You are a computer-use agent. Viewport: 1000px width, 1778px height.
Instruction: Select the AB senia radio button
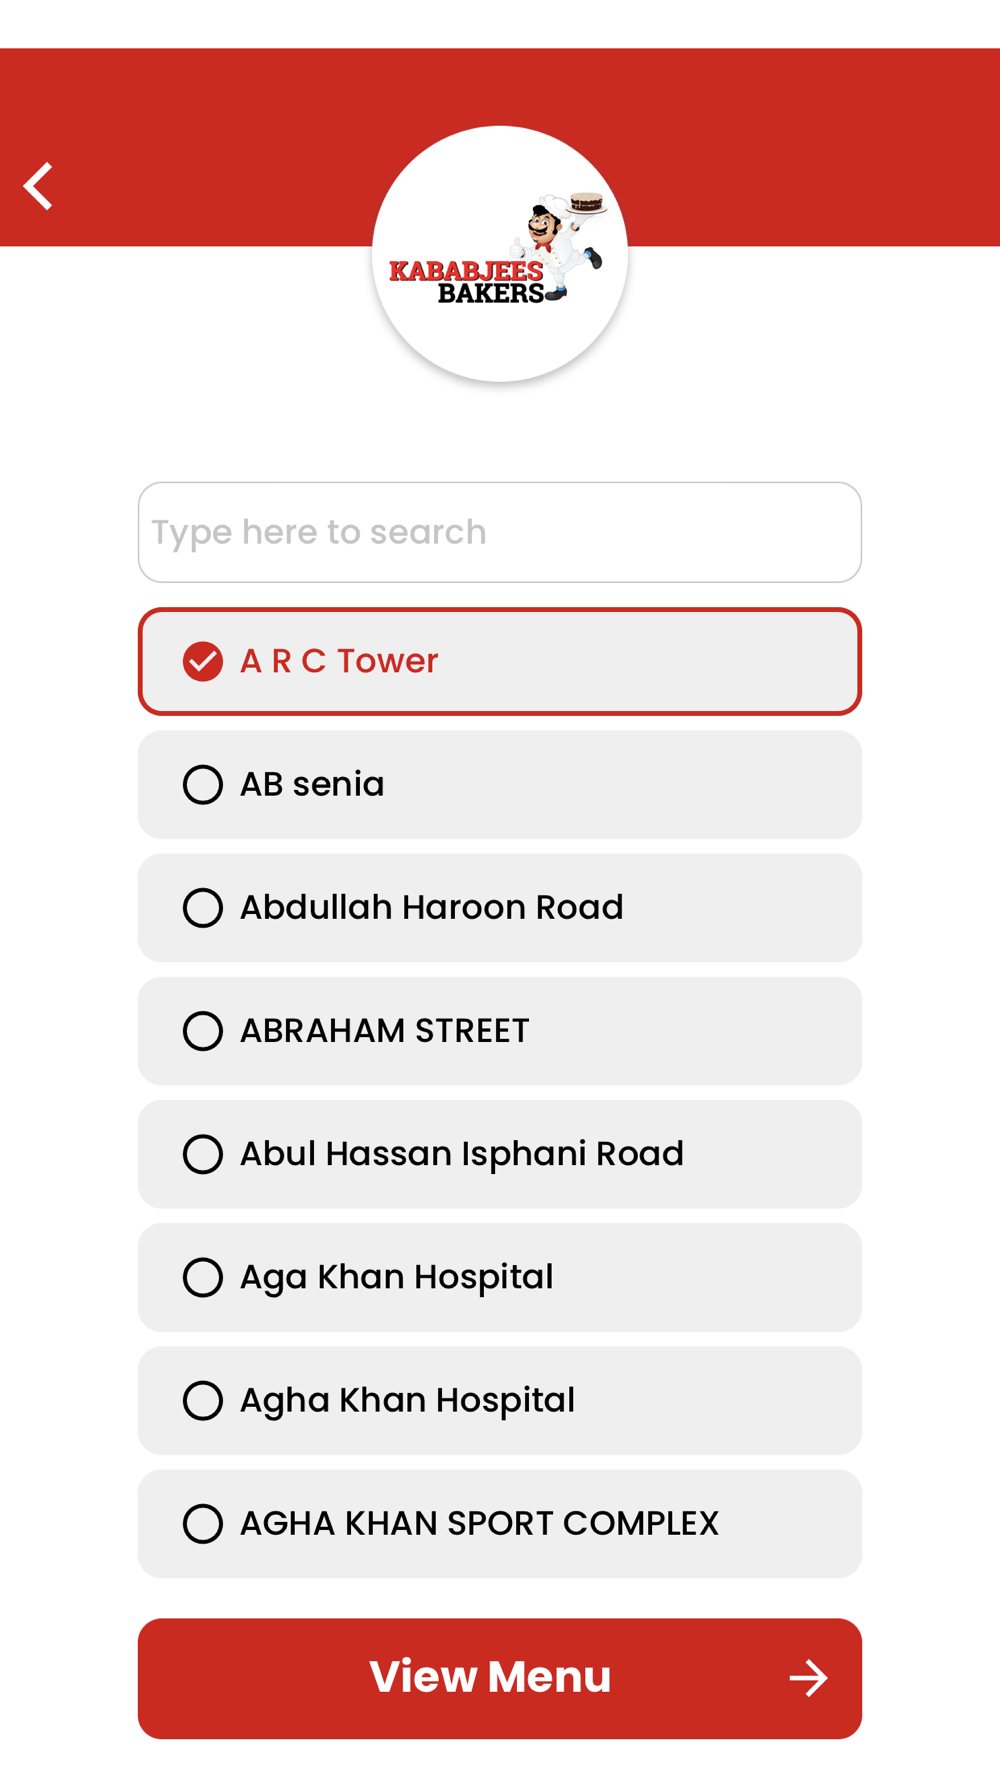point(203,785)
